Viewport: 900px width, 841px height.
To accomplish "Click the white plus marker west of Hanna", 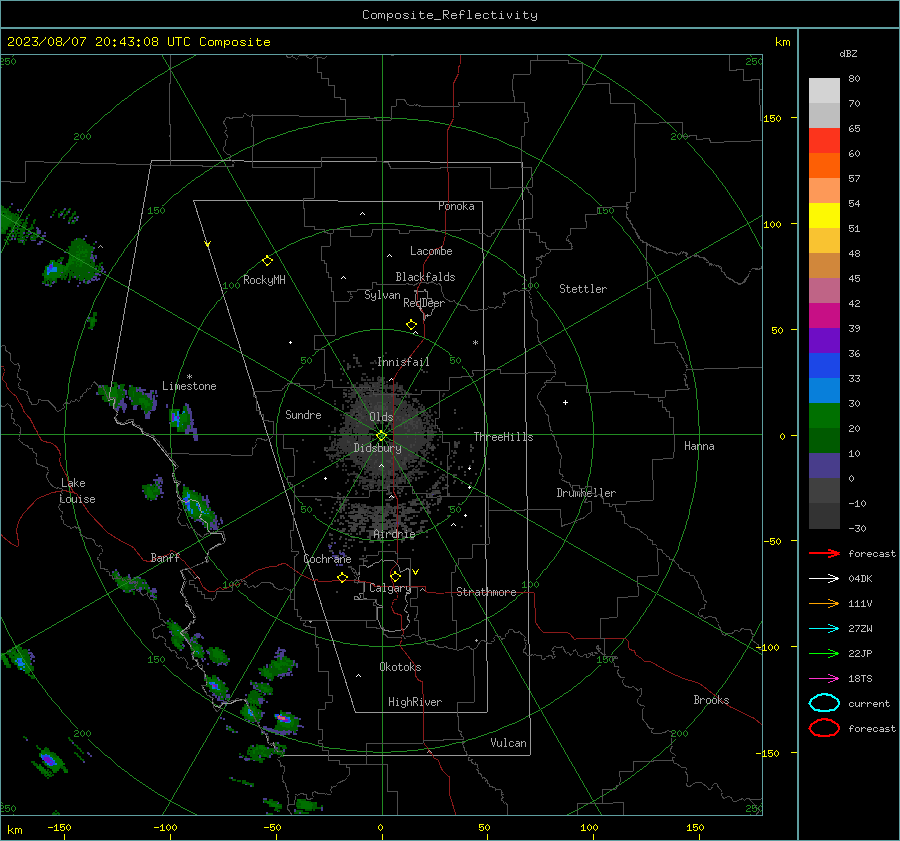I will tap(565, 402).
